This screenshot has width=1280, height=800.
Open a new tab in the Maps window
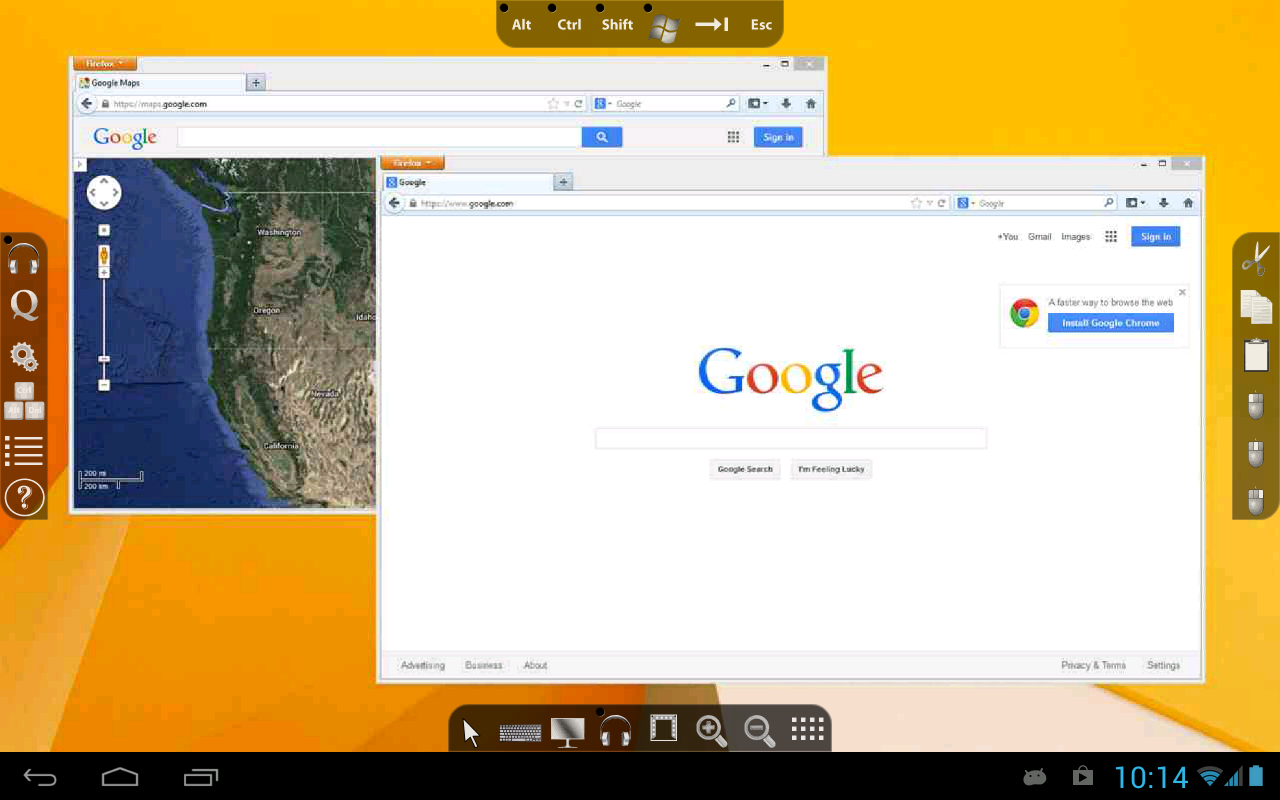(x=256, y=83)
